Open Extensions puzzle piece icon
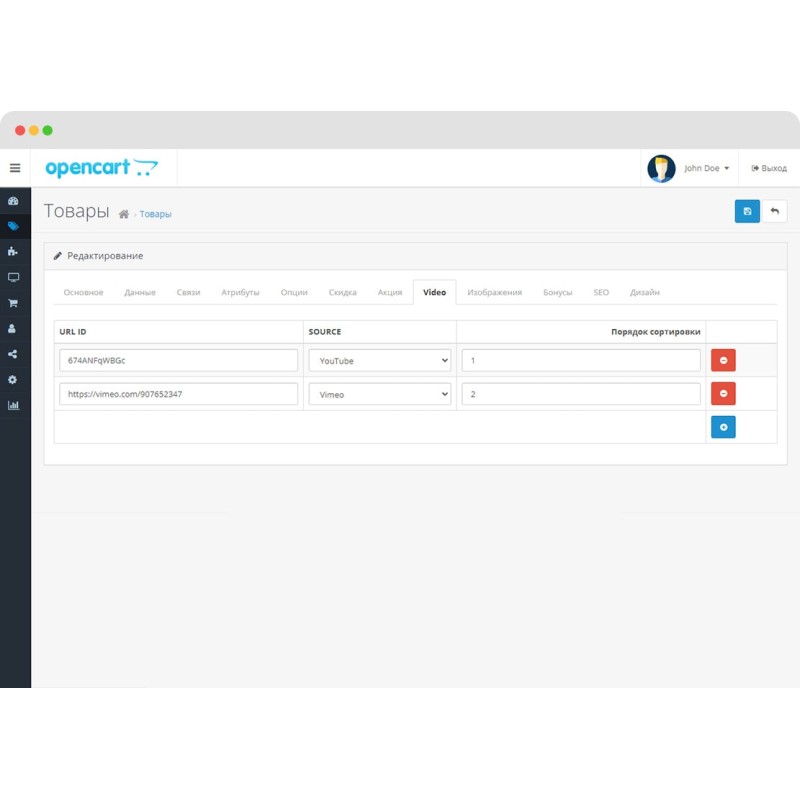Image resolution: width=800 pixels, height=800 pixels. (13, 252)
